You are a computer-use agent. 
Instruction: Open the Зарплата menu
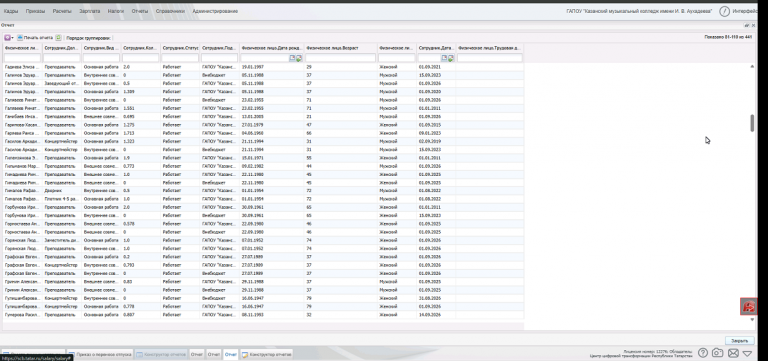point(90,11)
